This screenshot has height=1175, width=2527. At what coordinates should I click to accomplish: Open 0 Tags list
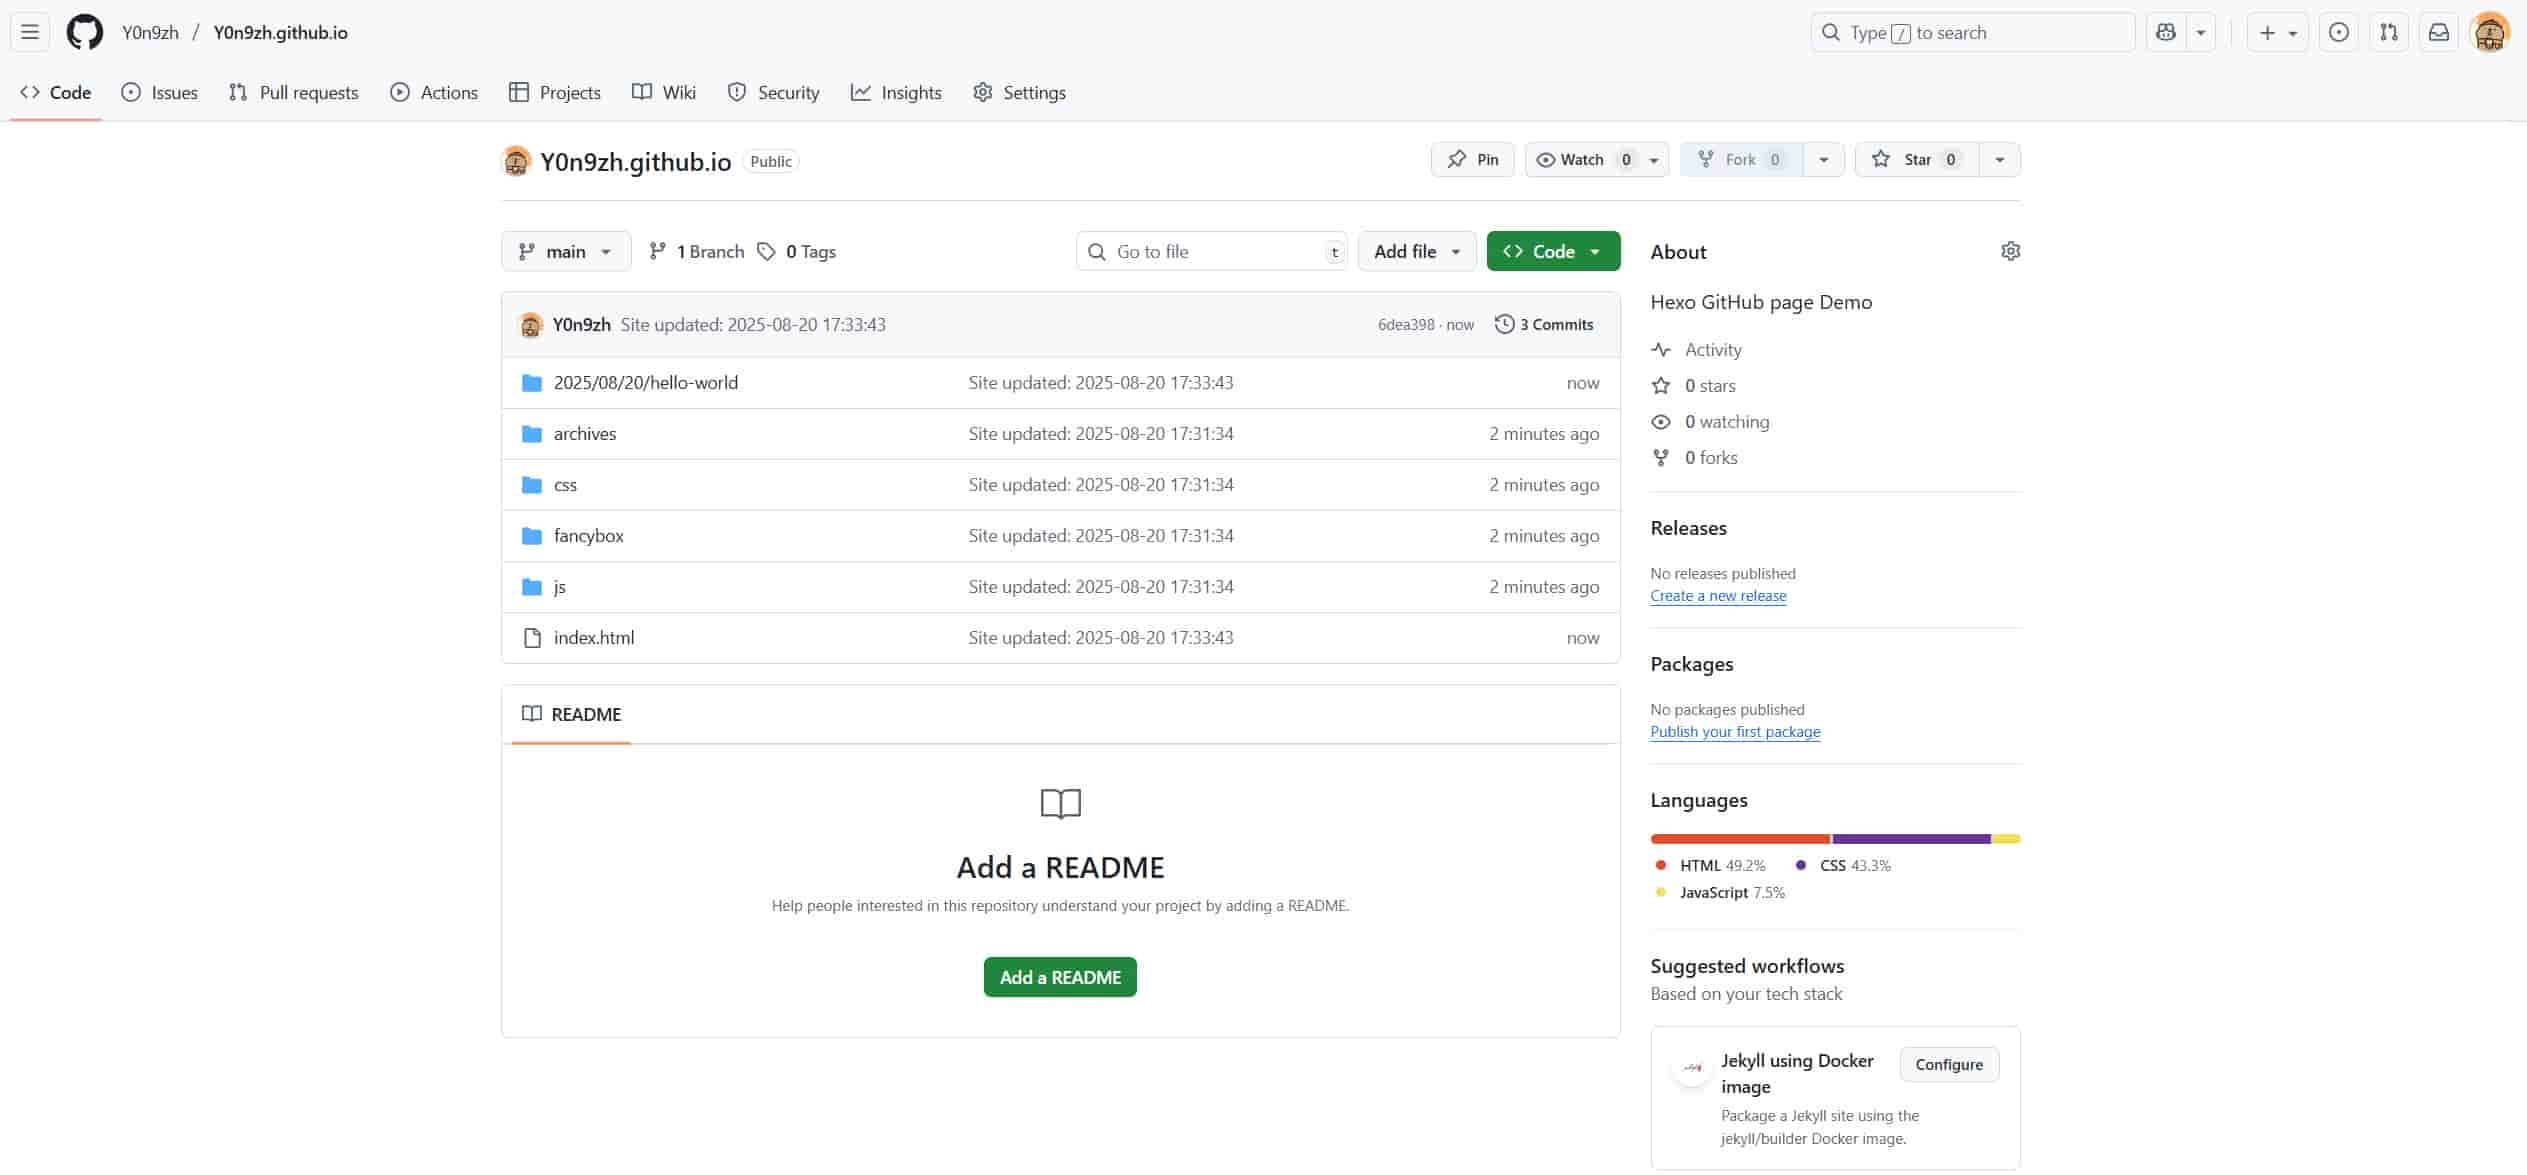tap(797, 251)
